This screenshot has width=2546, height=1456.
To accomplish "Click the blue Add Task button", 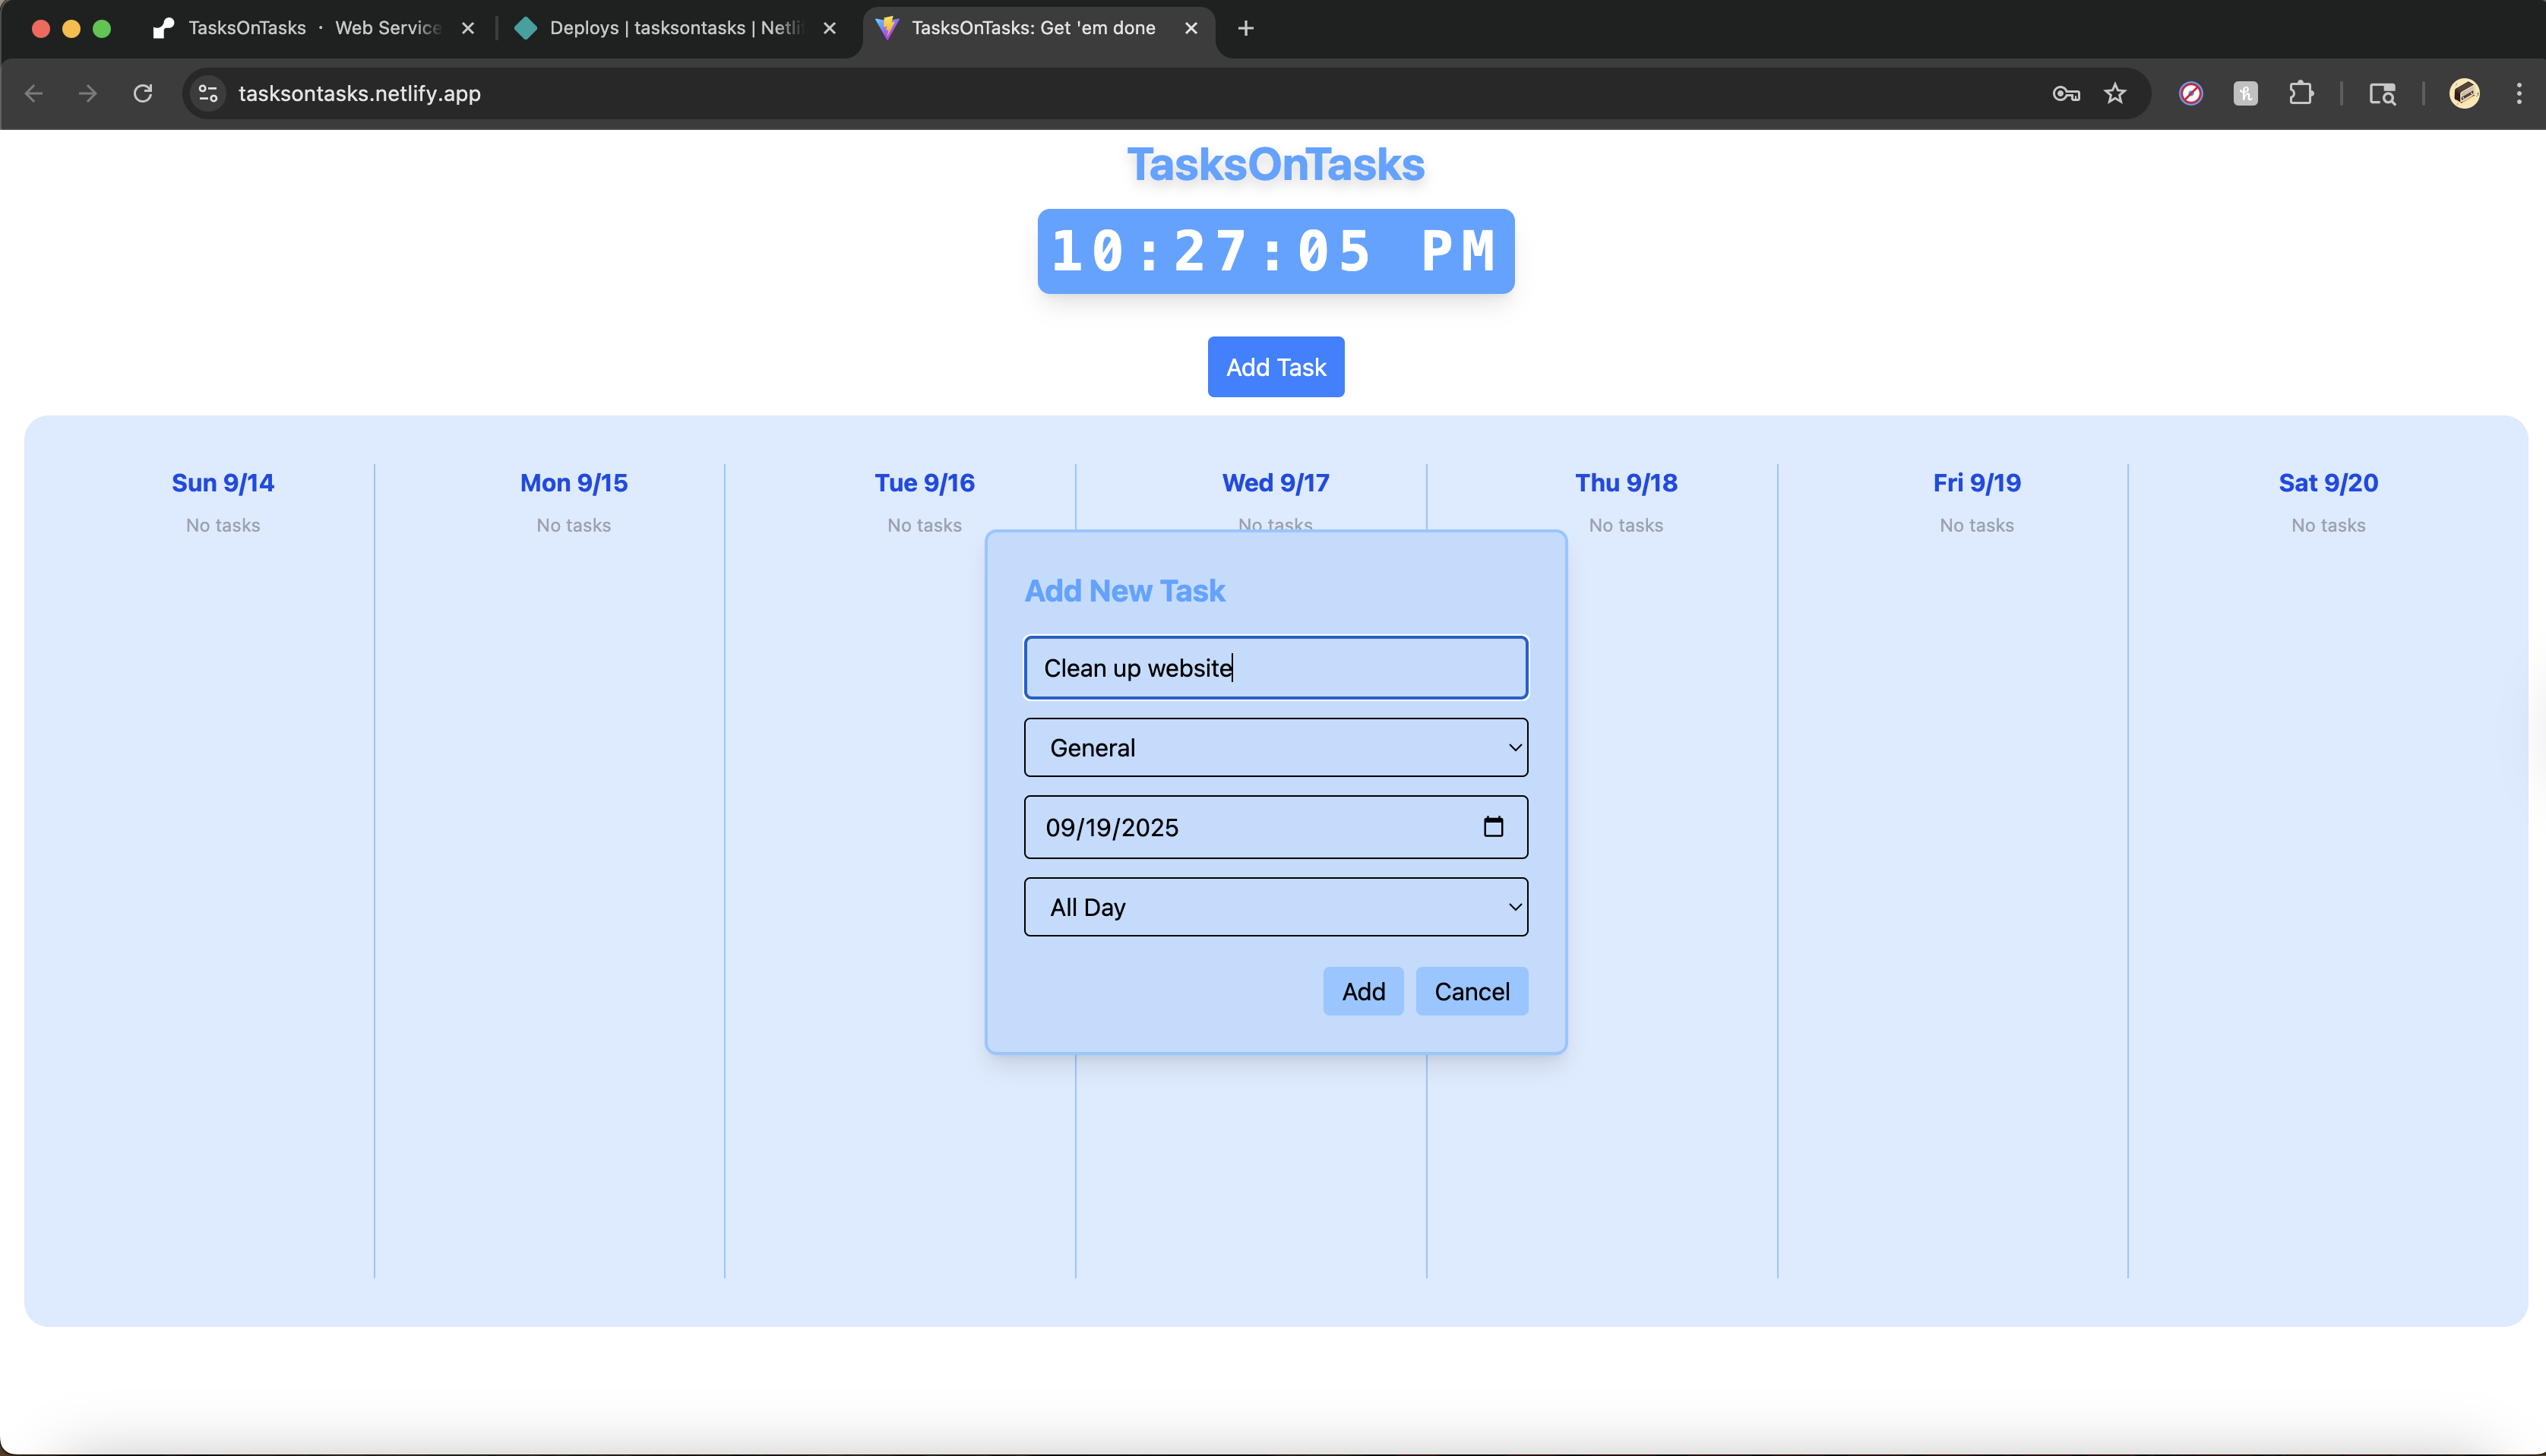I will click(x=1275, y=367).
